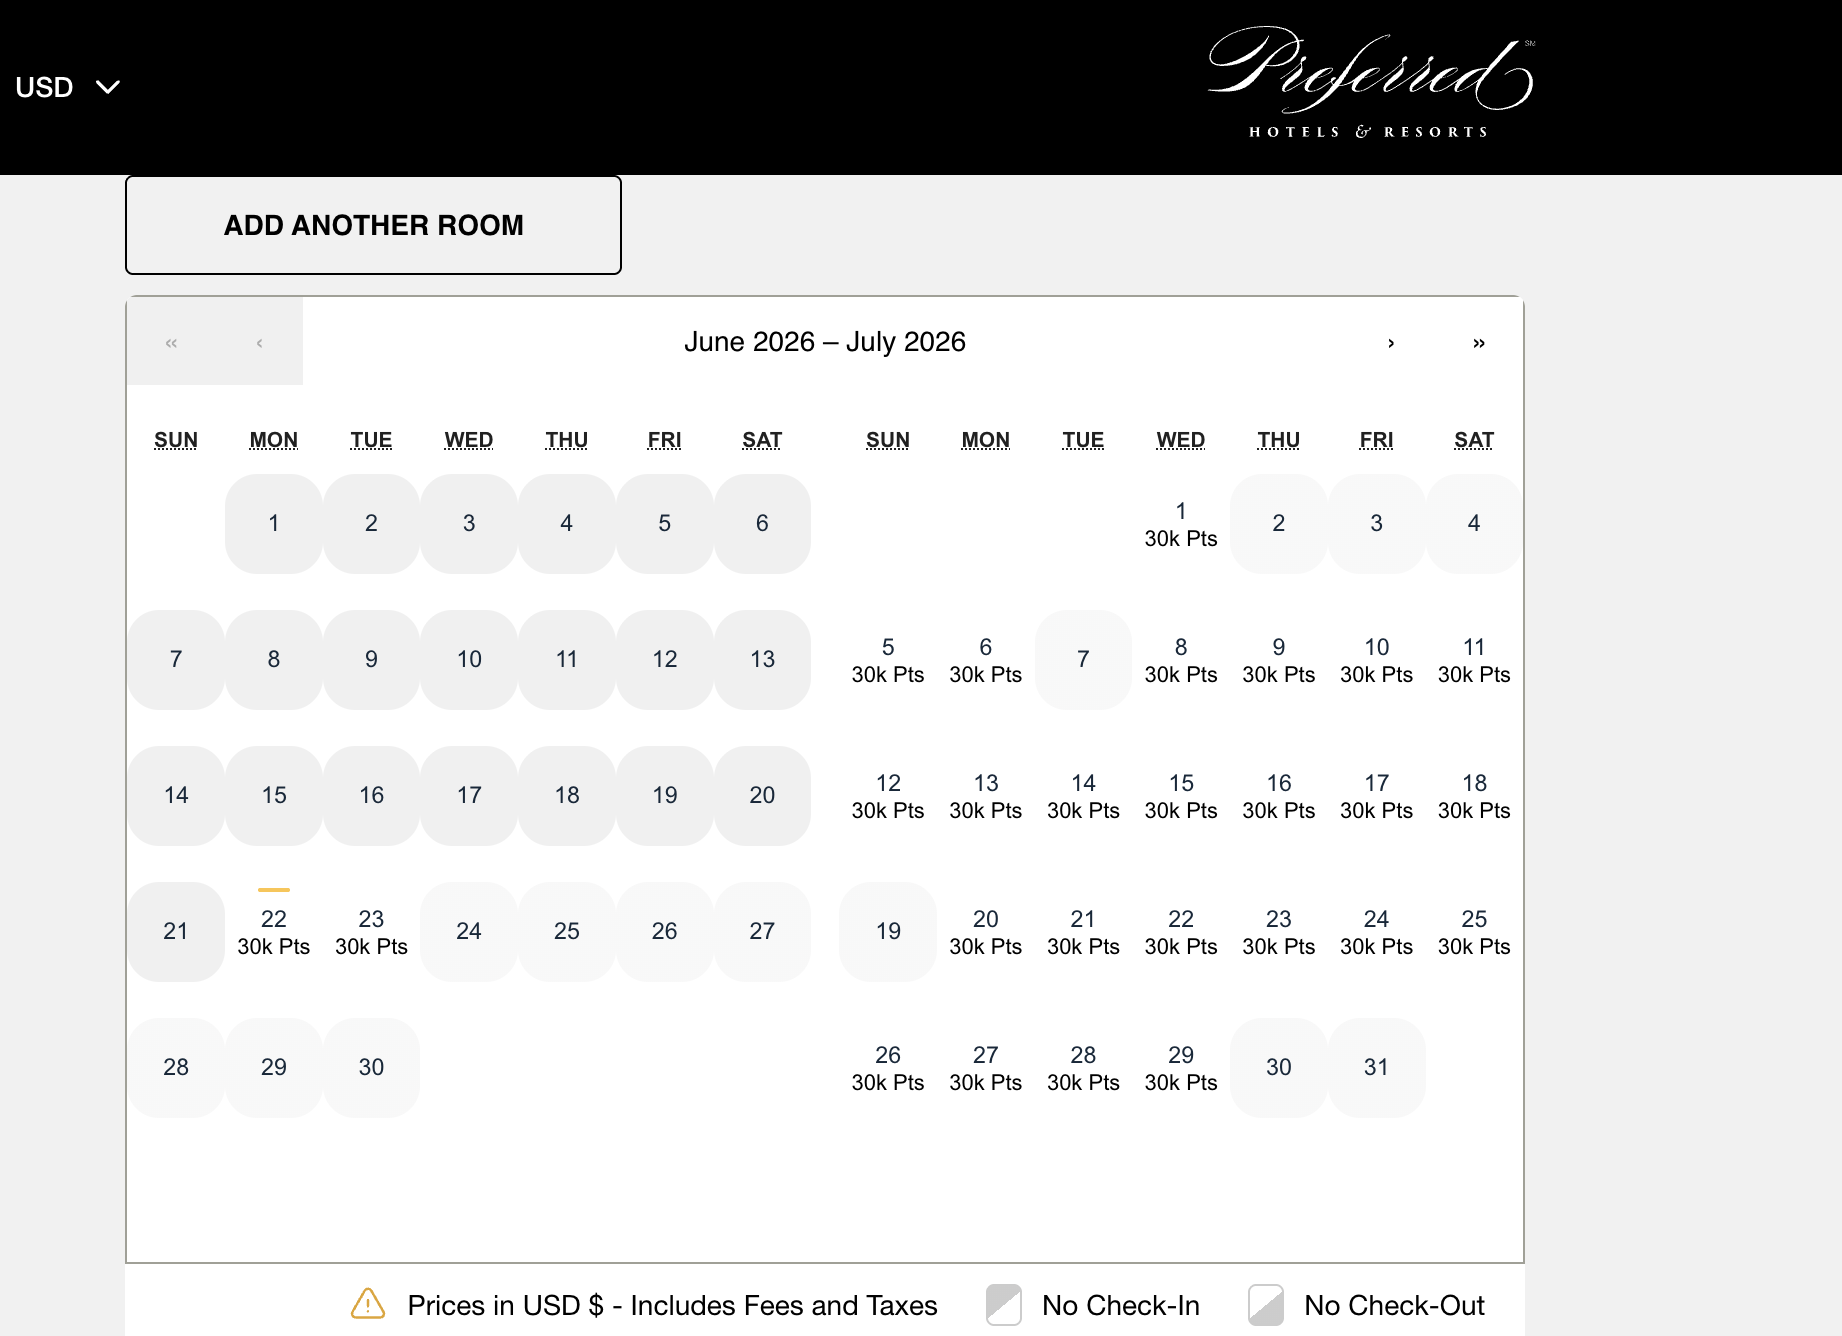Screen dimensions: 1842x1336
Task: Choose July 1 at 30k Pts
Action: point(1181,524)
